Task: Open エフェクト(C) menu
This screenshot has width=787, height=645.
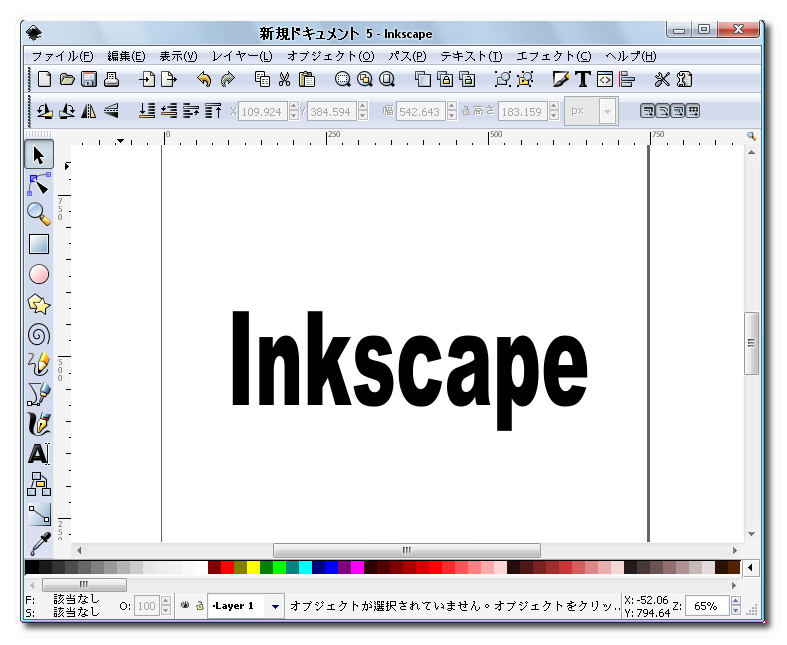Action: [554, 56]
